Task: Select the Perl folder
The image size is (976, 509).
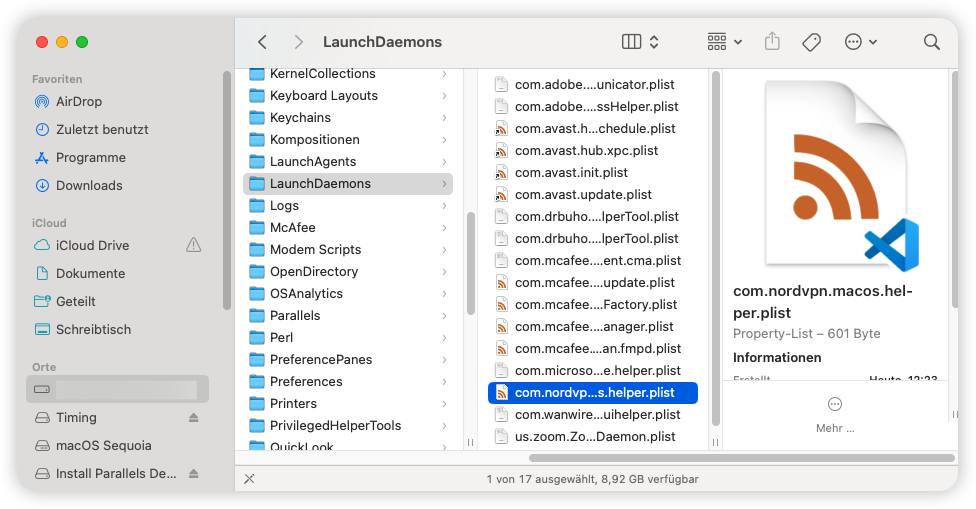Action: coord(281,338)
